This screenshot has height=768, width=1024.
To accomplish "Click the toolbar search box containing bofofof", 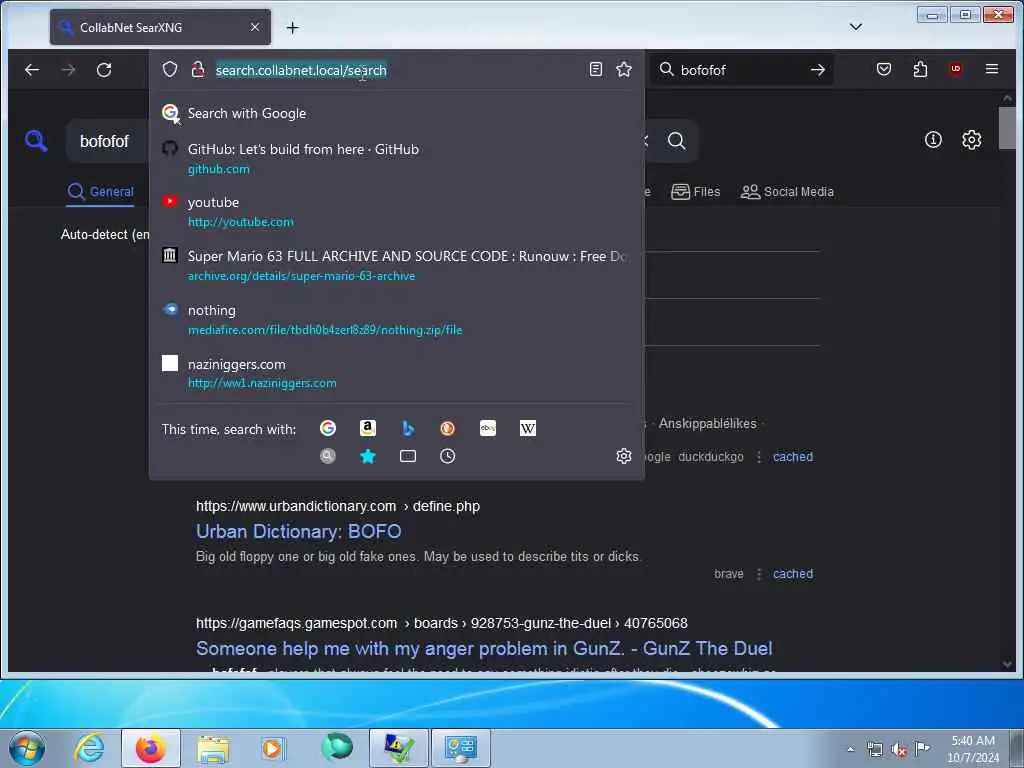I will click(x=741, y=70).
